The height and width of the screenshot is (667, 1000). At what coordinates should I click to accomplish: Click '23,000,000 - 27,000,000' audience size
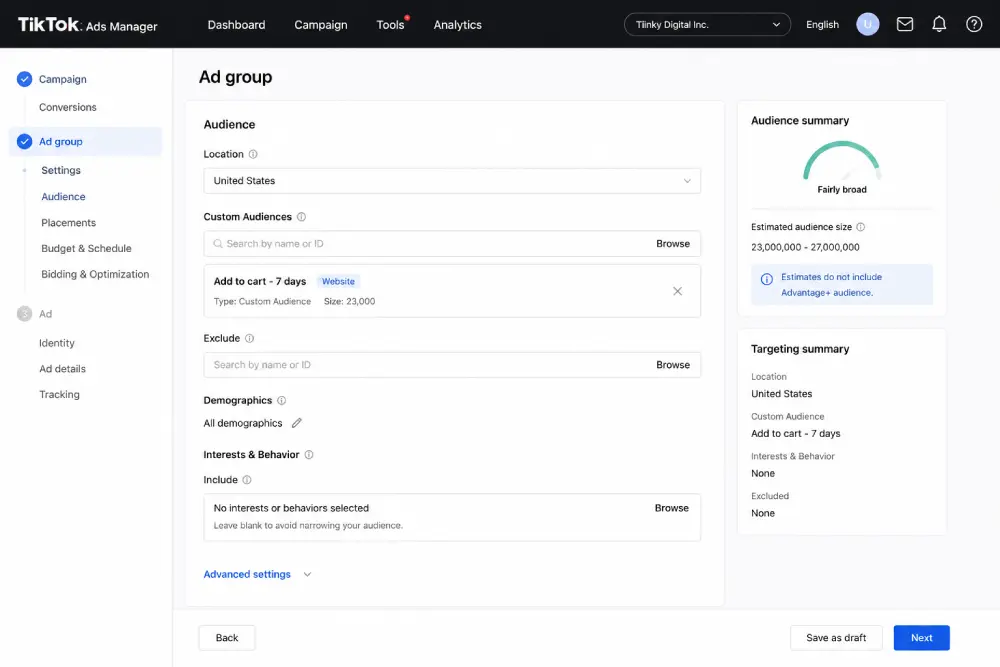coord(805,247)
